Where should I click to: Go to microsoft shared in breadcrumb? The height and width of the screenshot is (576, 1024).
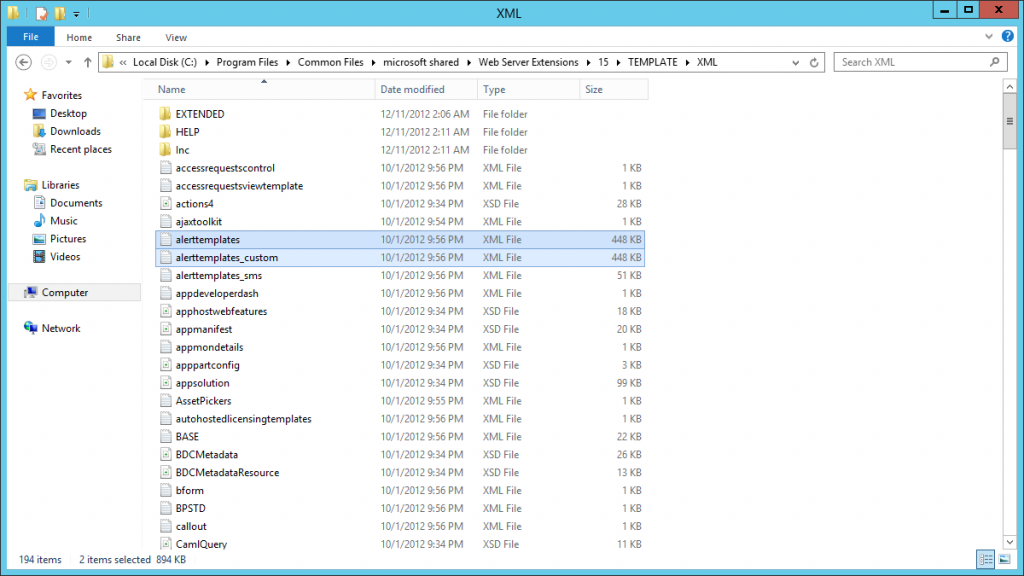tap(421, 62)
